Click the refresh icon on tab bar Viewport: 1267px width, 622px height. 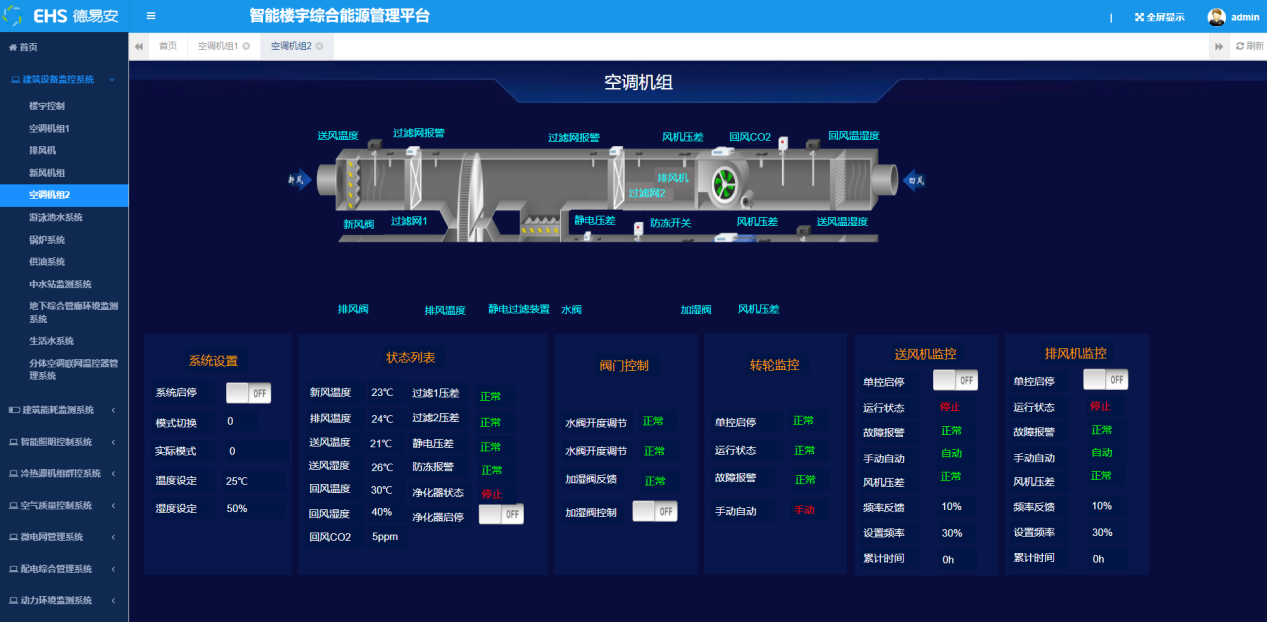tap(1240, 46)
